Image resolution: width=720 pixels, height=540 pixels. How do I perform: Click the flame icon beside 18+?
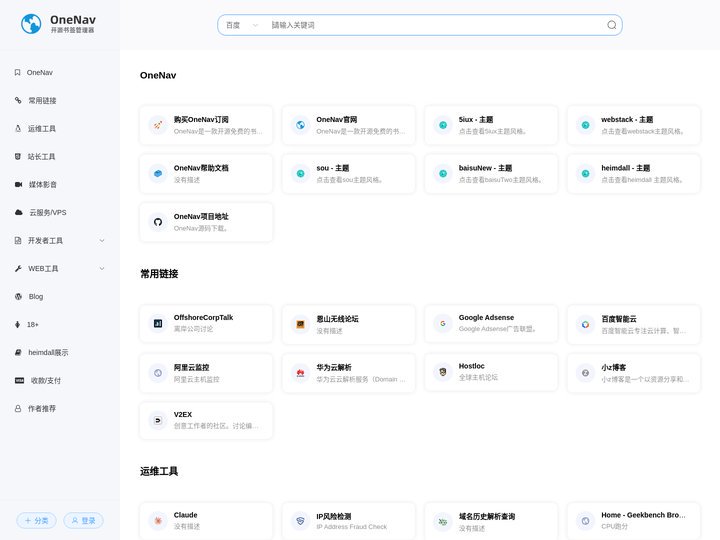pyautogui.click(x=17, y=325)
